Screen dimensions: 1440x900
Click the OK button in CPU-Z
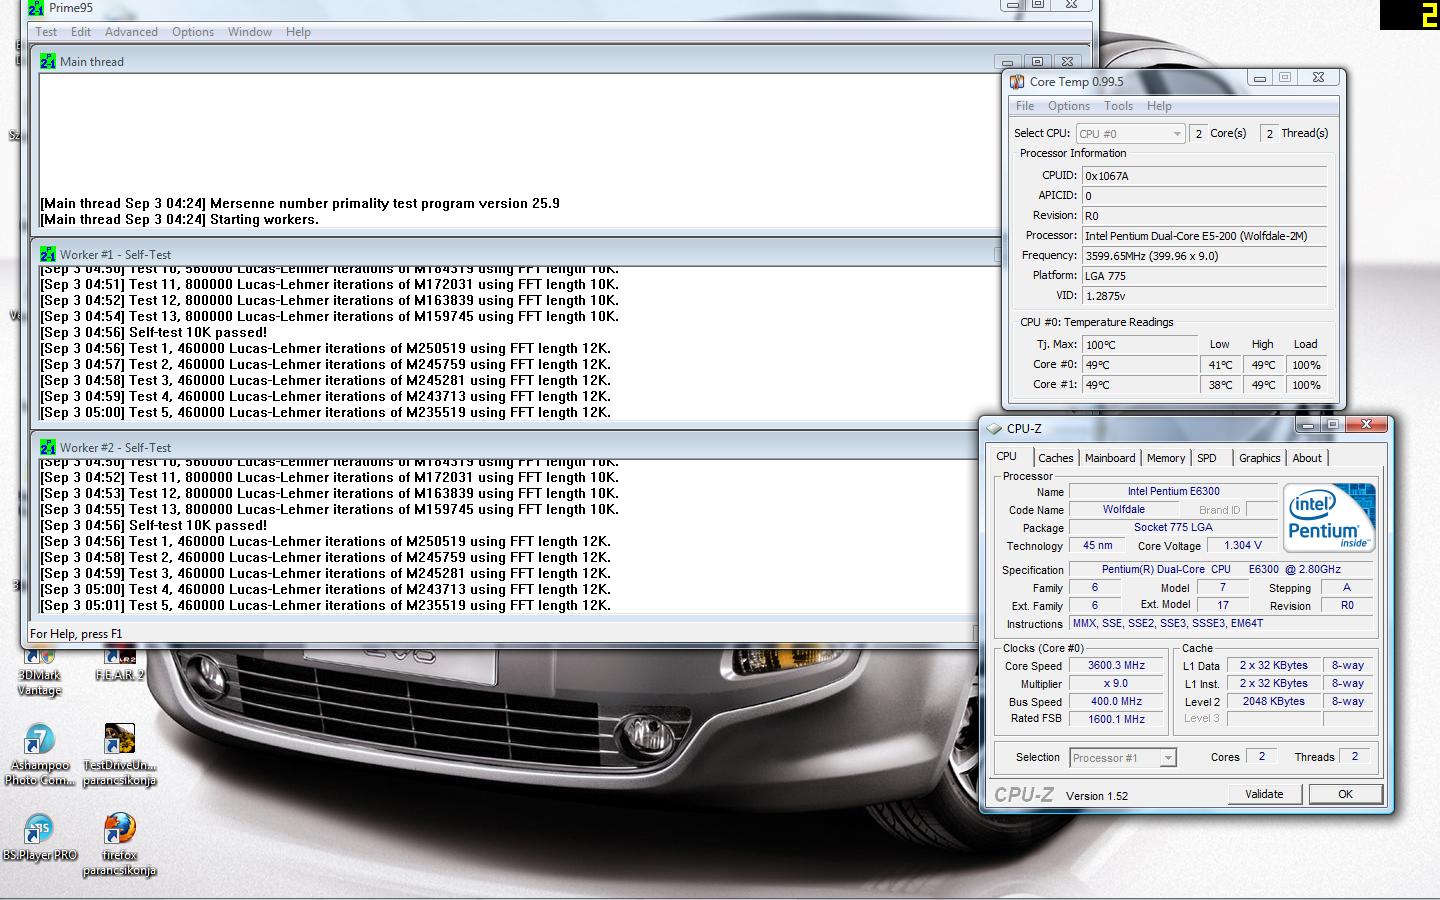coord(1345,794)
